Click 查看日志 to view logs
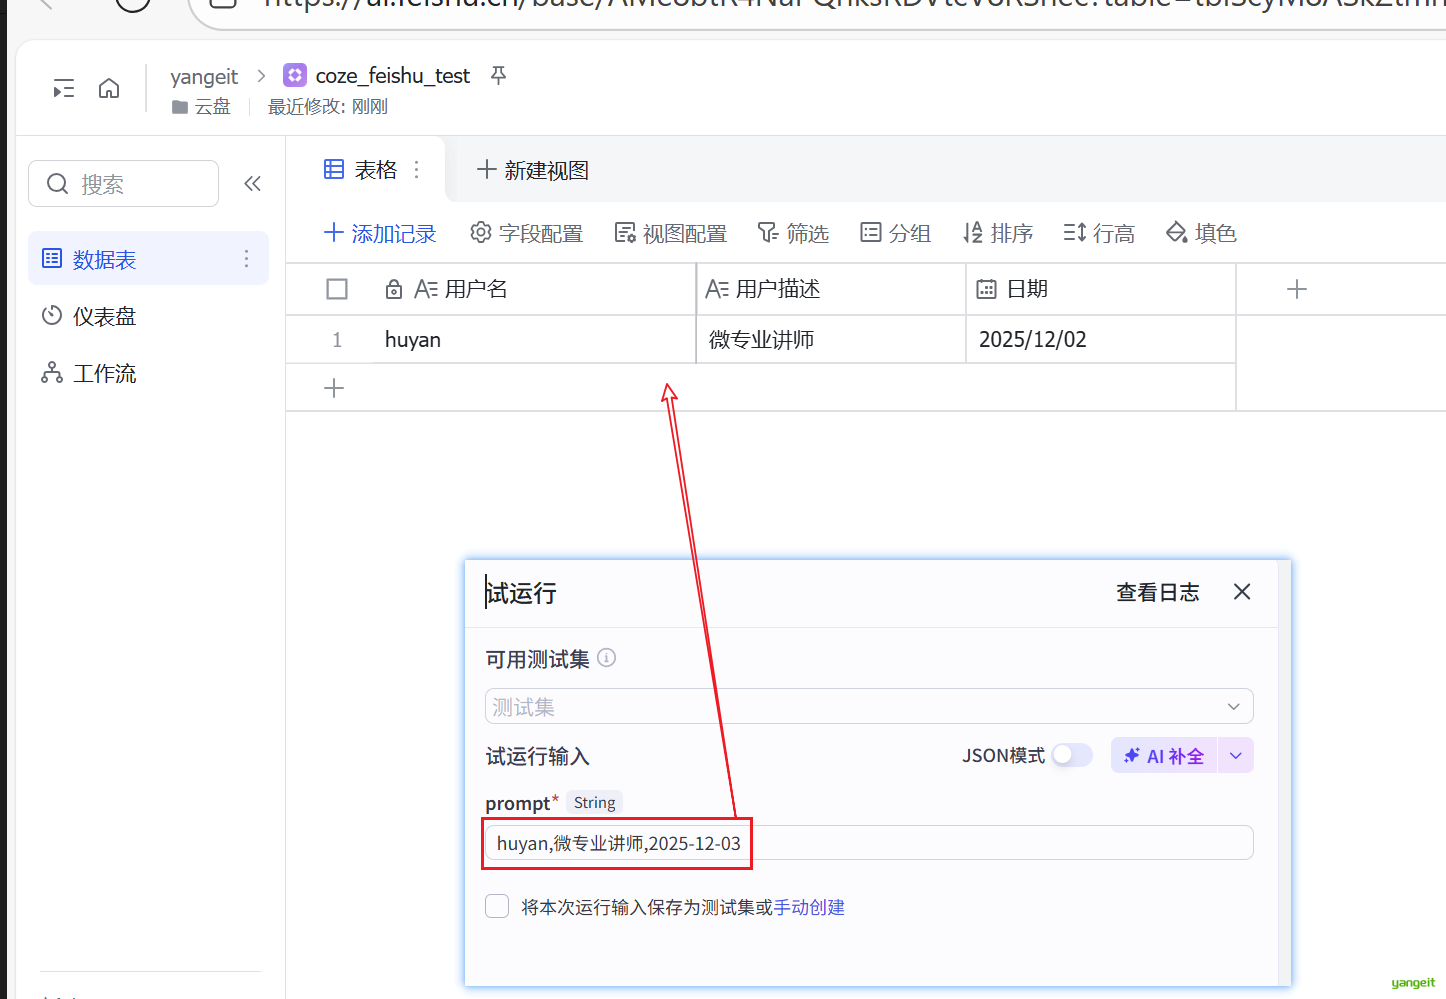1446x999 pixels. (x=1157, y=592)
